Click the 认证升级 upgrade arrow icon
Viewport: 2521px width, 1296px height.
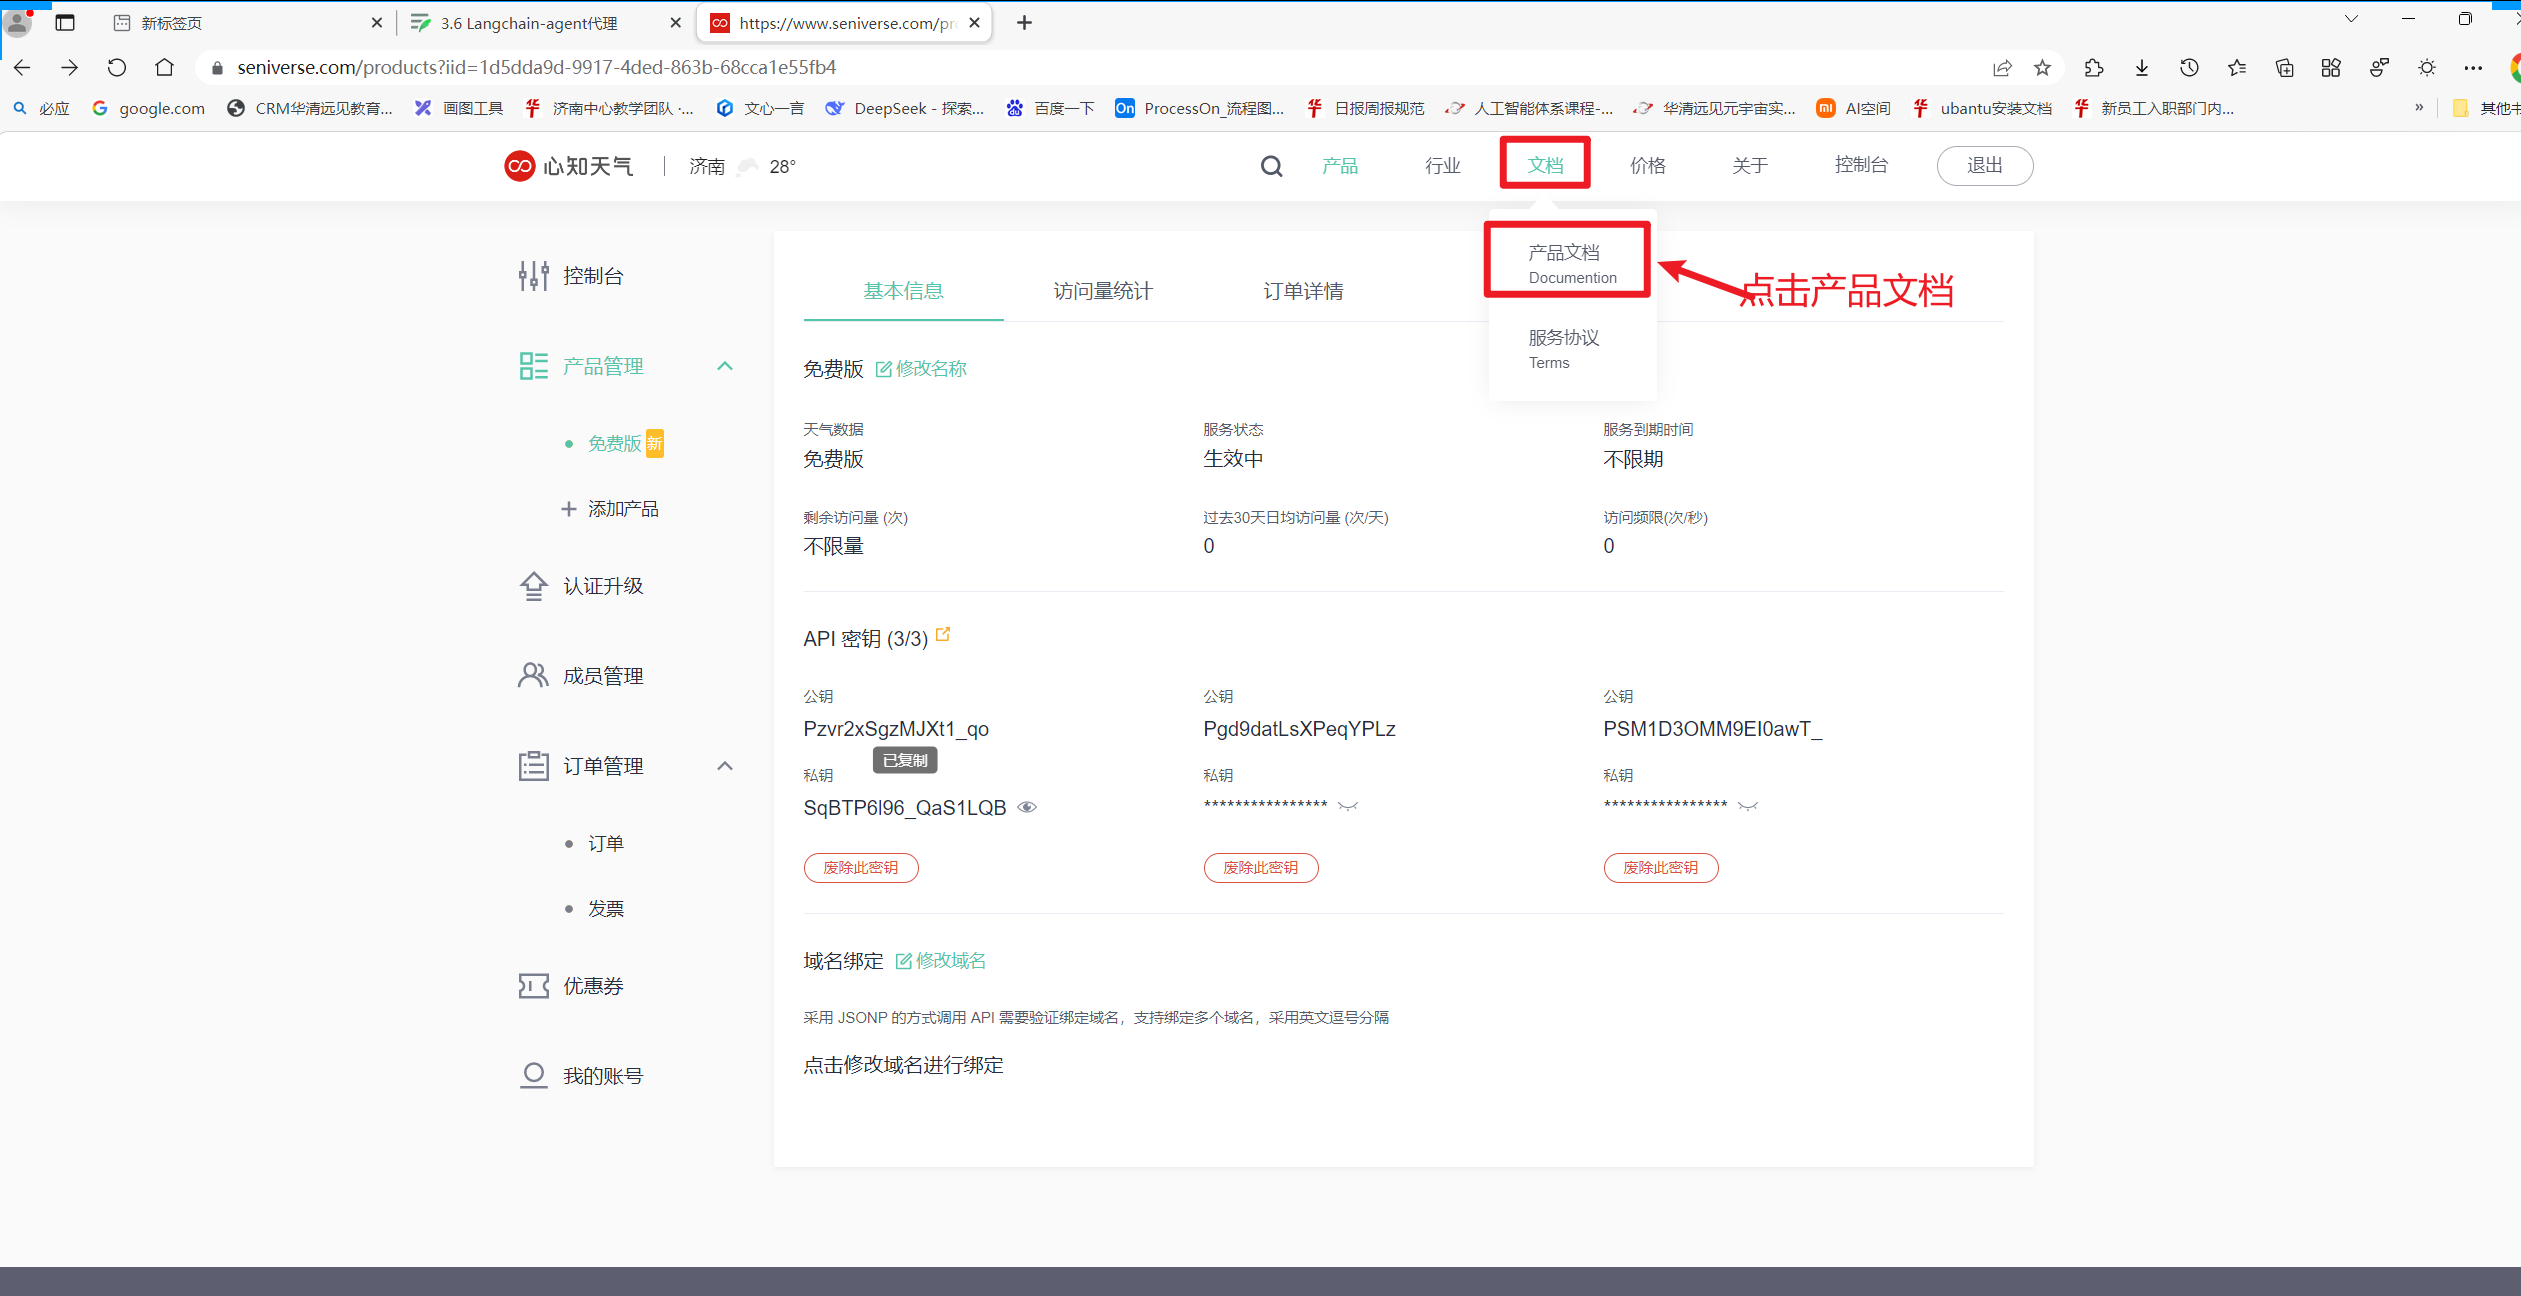(x=533, y=586)
